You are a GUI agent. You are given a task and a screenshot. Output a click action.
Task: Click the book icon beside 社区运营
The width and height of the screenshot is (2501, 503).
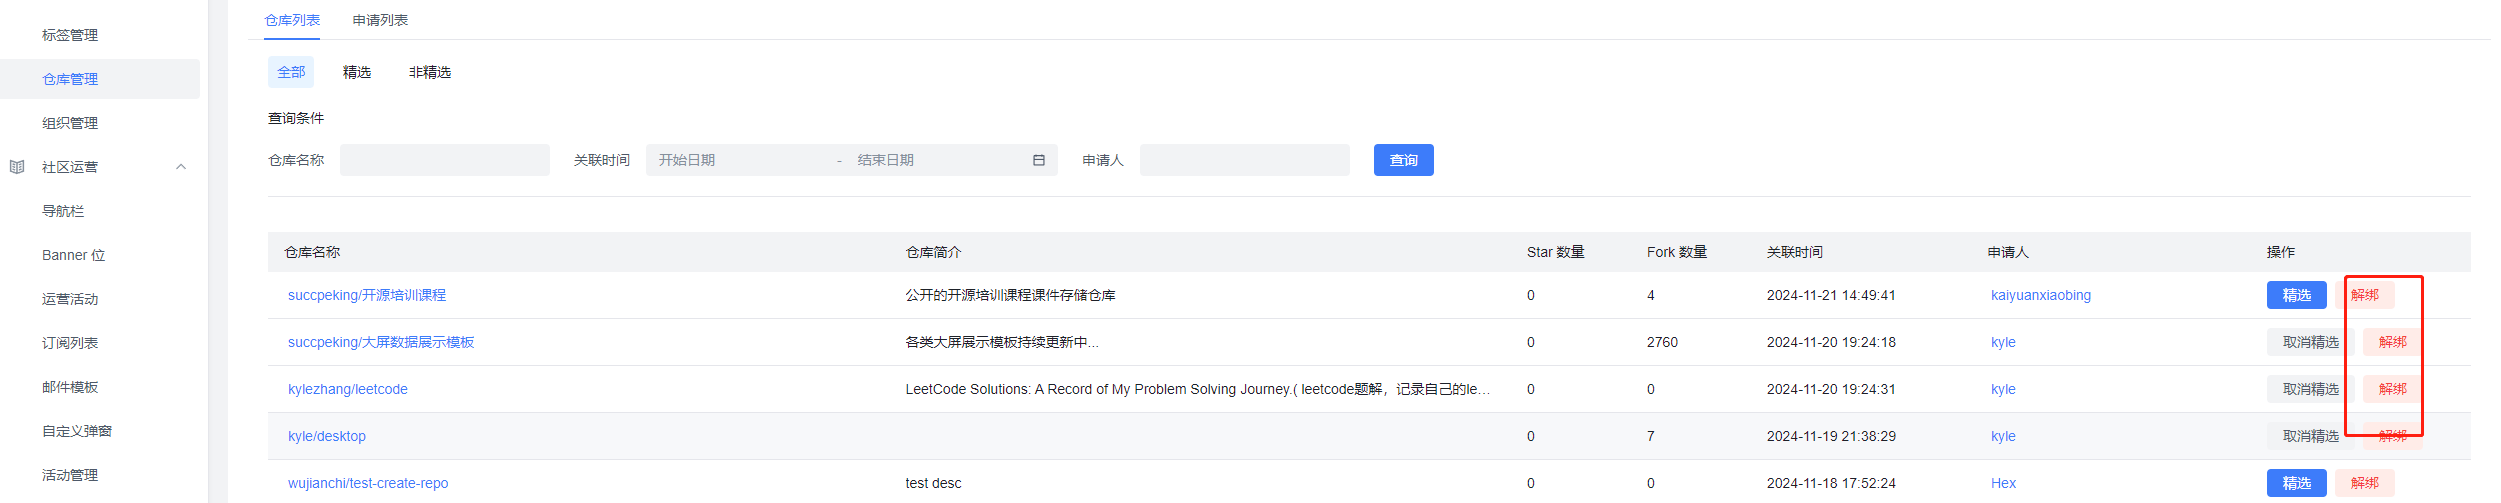(x=17, y=167)
